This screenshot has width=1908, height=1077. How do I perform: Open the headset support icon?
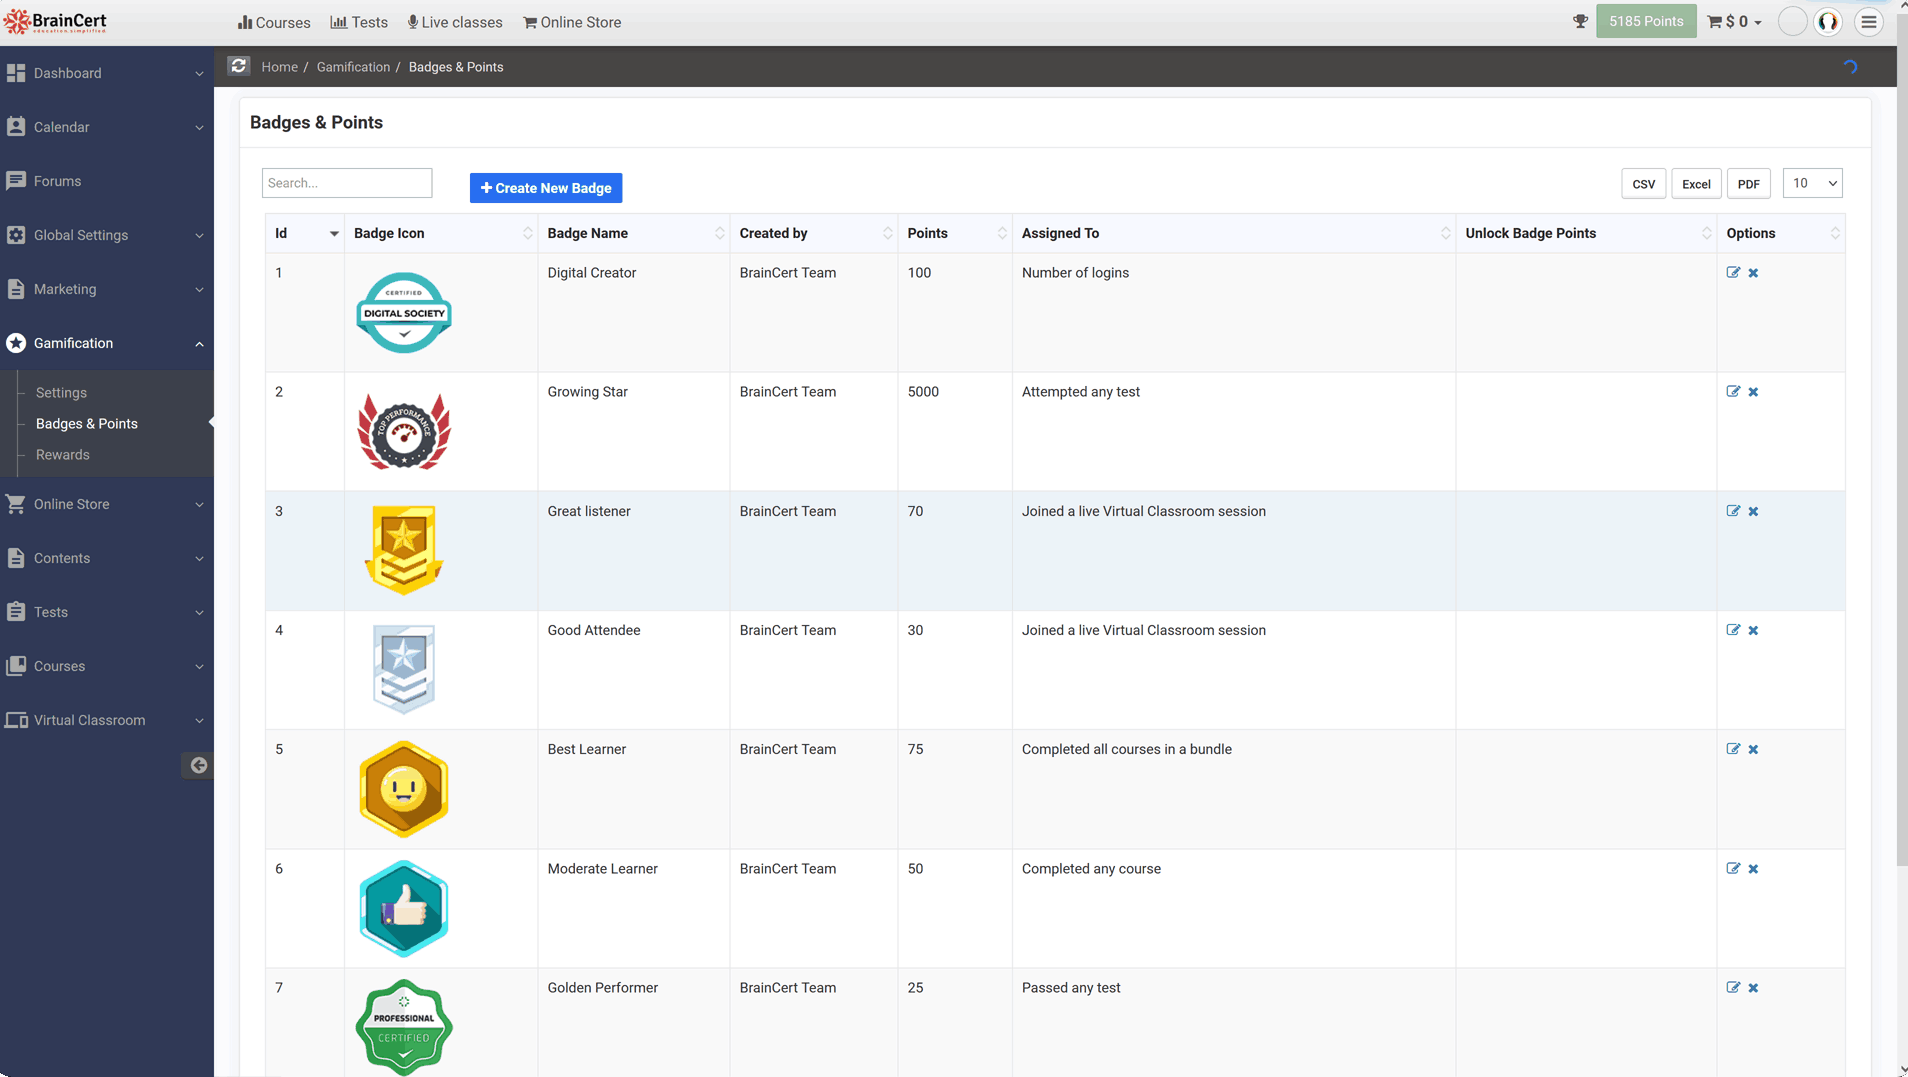1828,22
